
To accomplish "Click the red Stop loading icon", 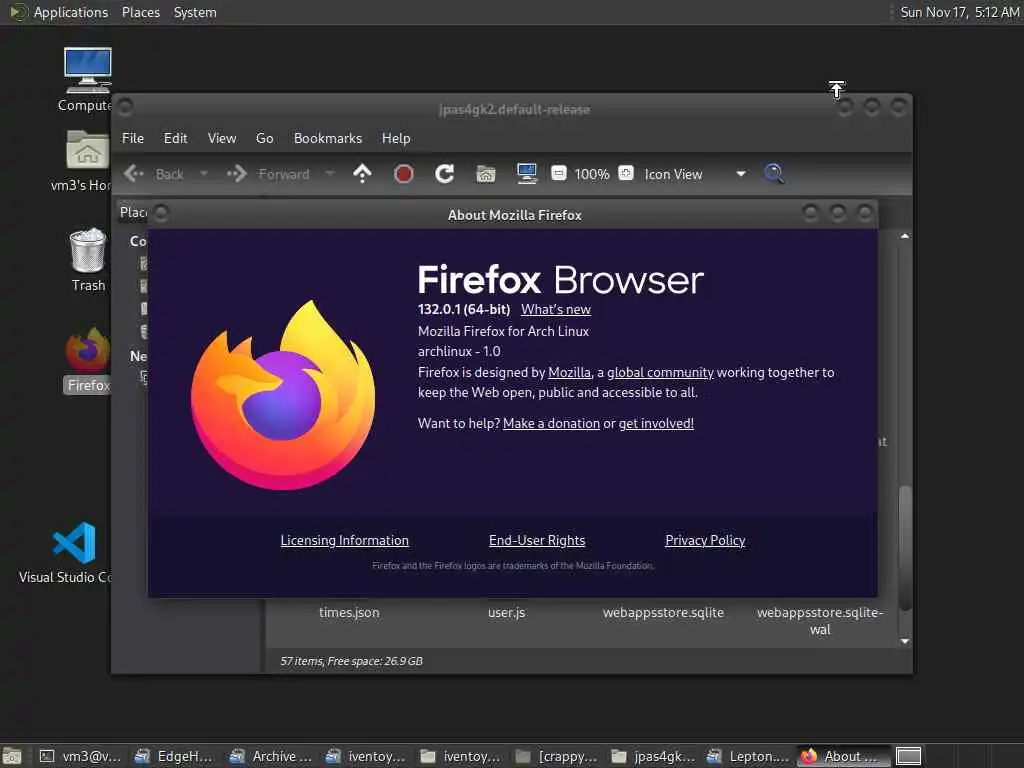I will (x=404, y=174).
